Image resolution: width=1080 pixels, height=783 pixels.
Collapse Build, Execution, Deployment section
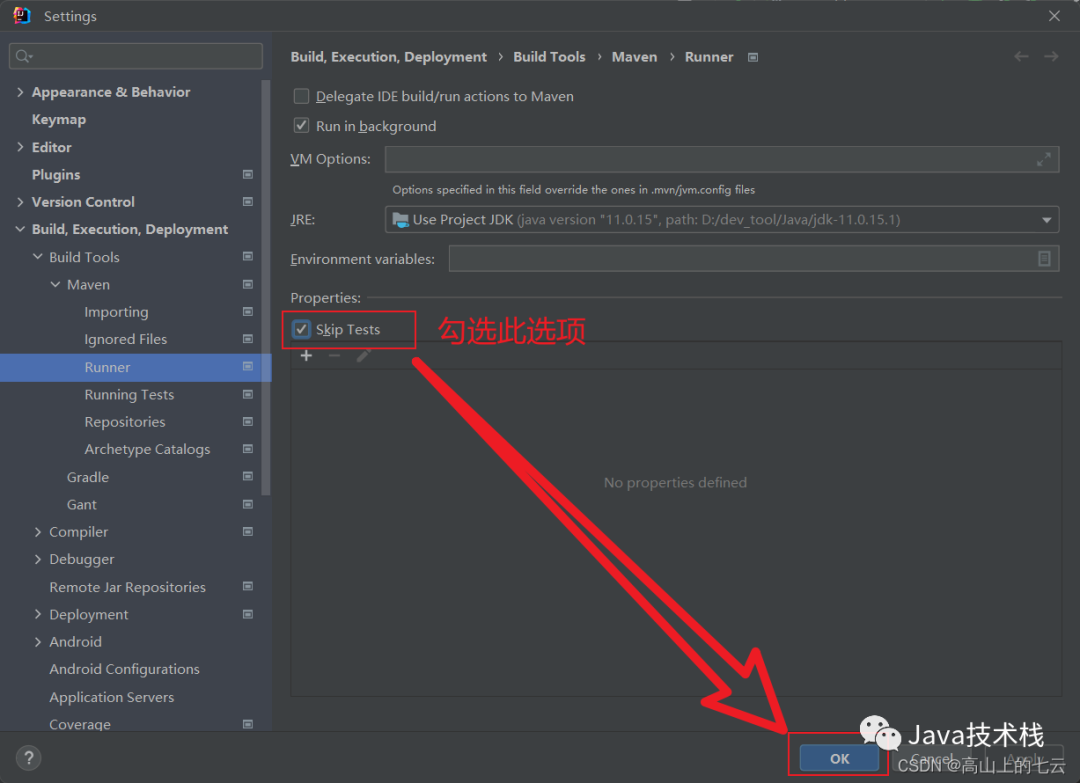click(20, 229)
